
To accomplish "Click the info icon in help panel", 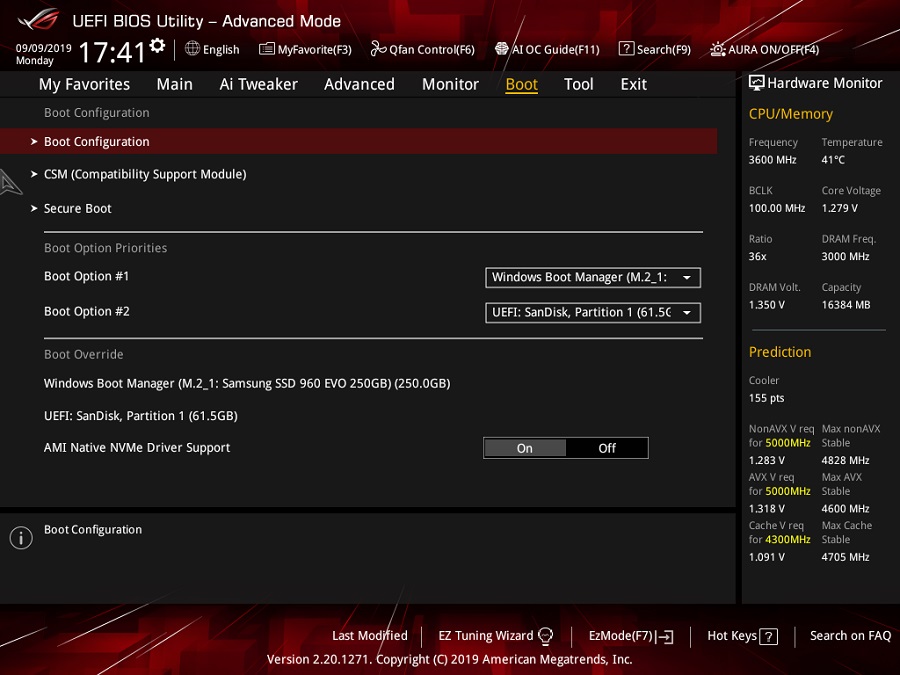I will point(21,537).
